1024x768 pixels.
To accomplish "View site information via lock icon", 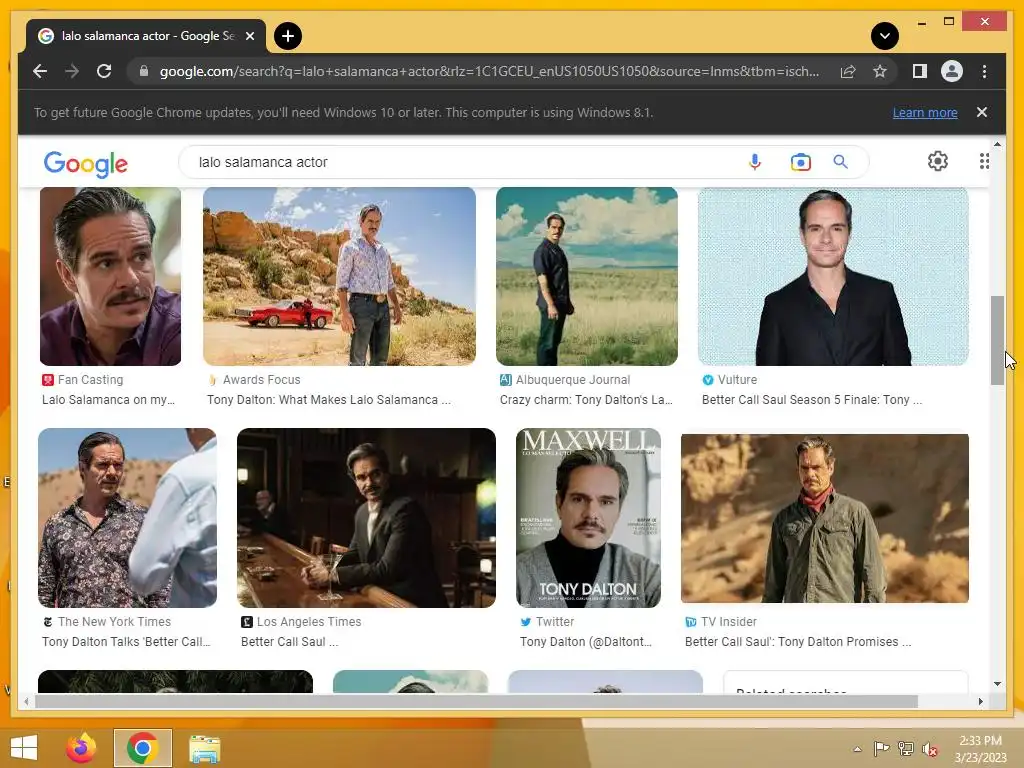I will tap(144, 71).
